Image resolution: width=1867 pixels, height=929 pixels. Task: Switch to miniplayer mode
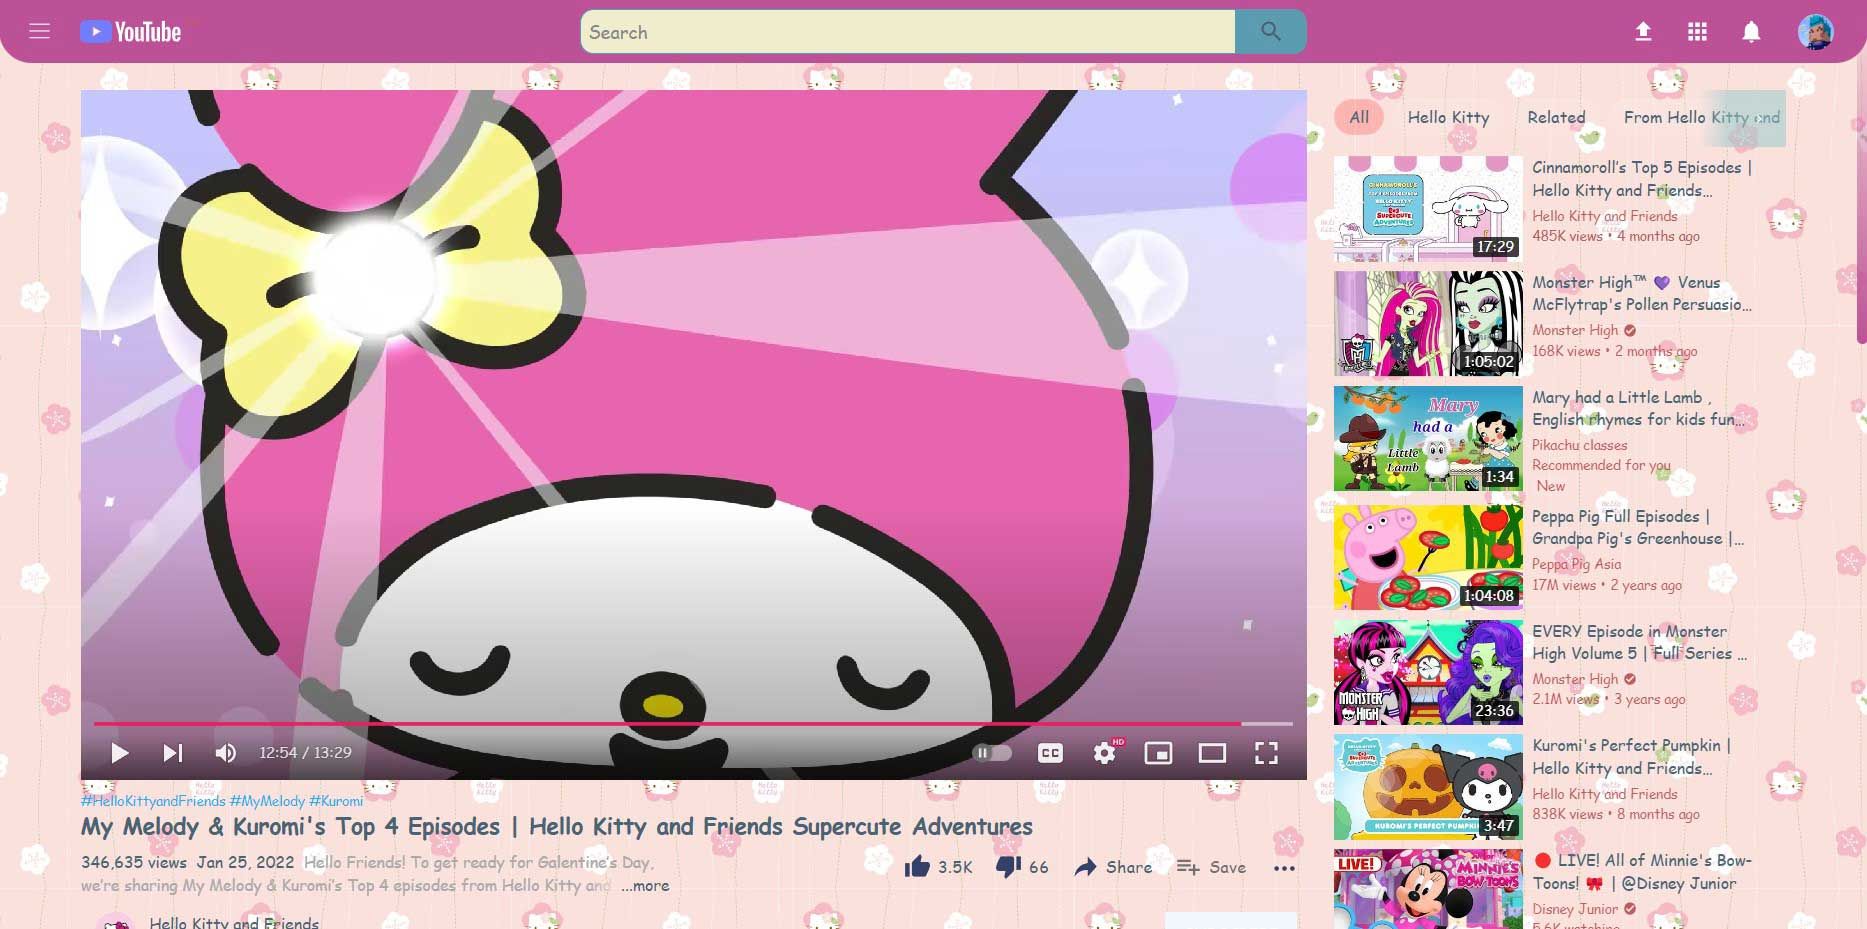click(x=1158, y=753)
